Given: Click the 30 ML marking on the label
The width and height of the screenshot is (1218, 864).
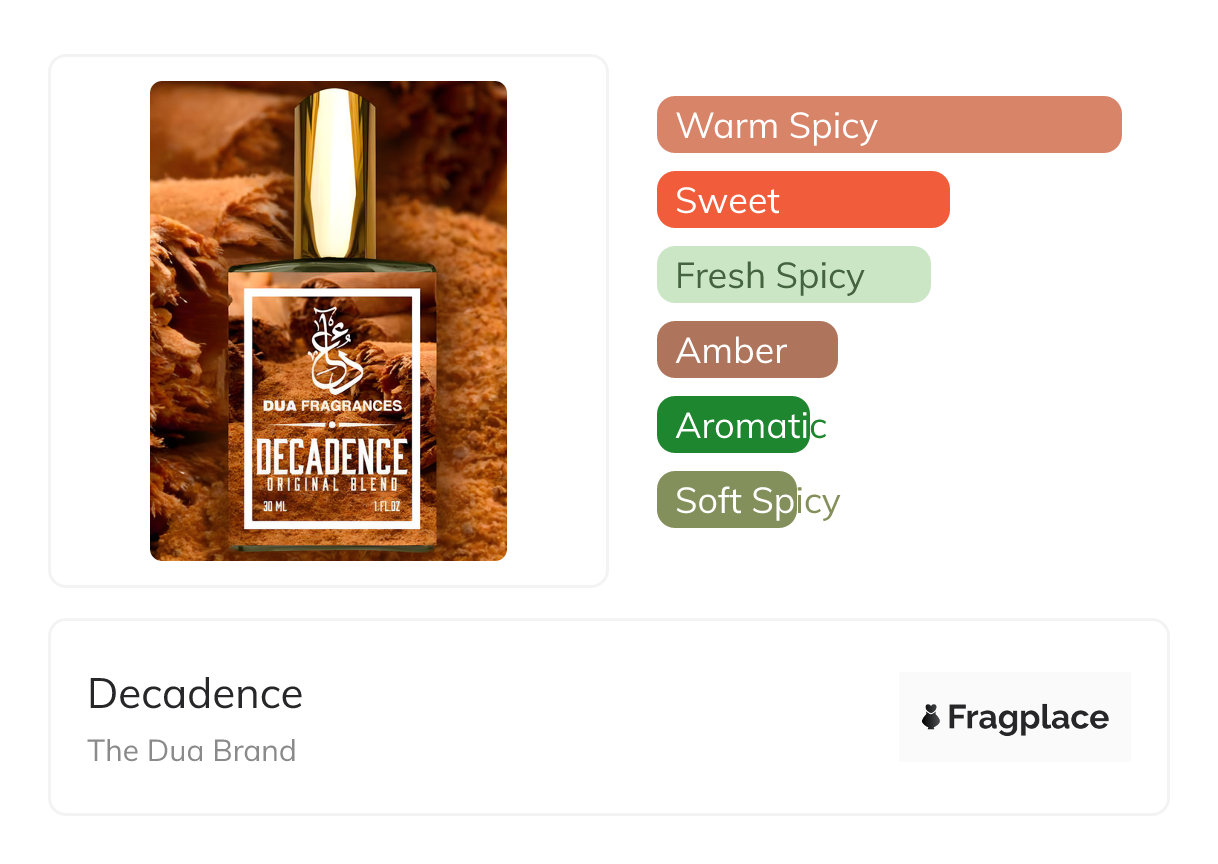Looking at the screenshot, I should (x=274, y=507).
